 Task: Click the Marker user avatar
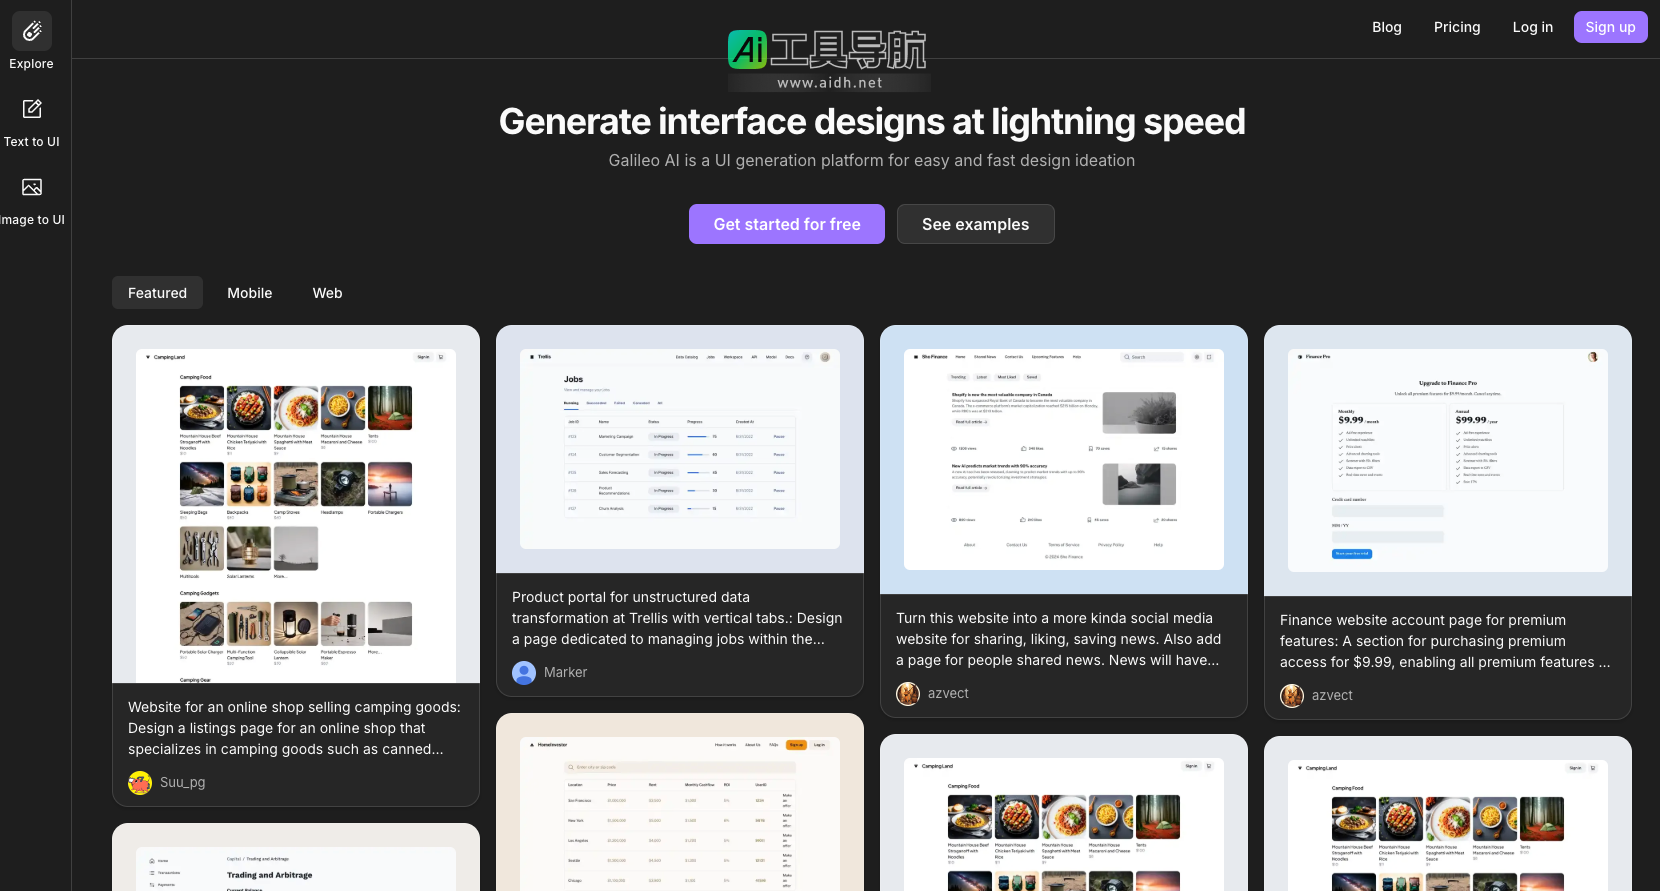[x=524, y=673]
